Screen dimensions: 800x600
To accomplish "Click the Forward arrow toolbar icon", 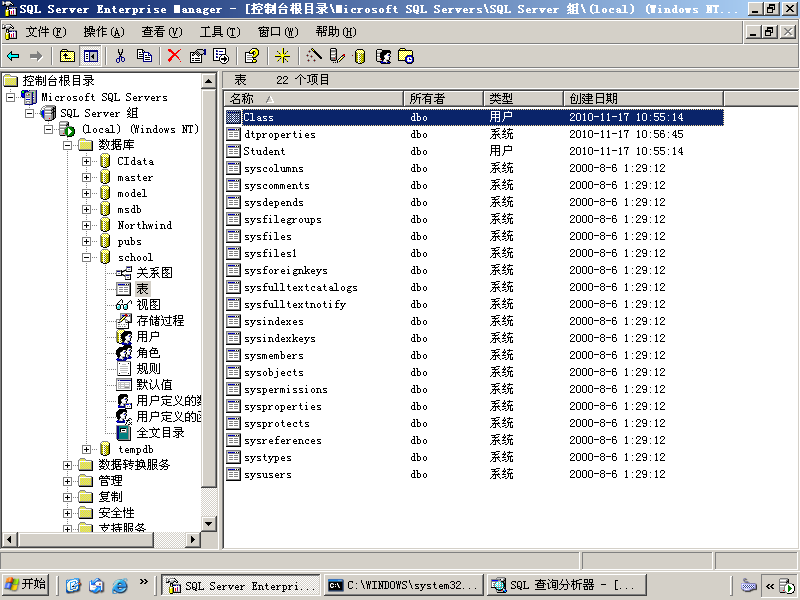I will coord(36,56).
